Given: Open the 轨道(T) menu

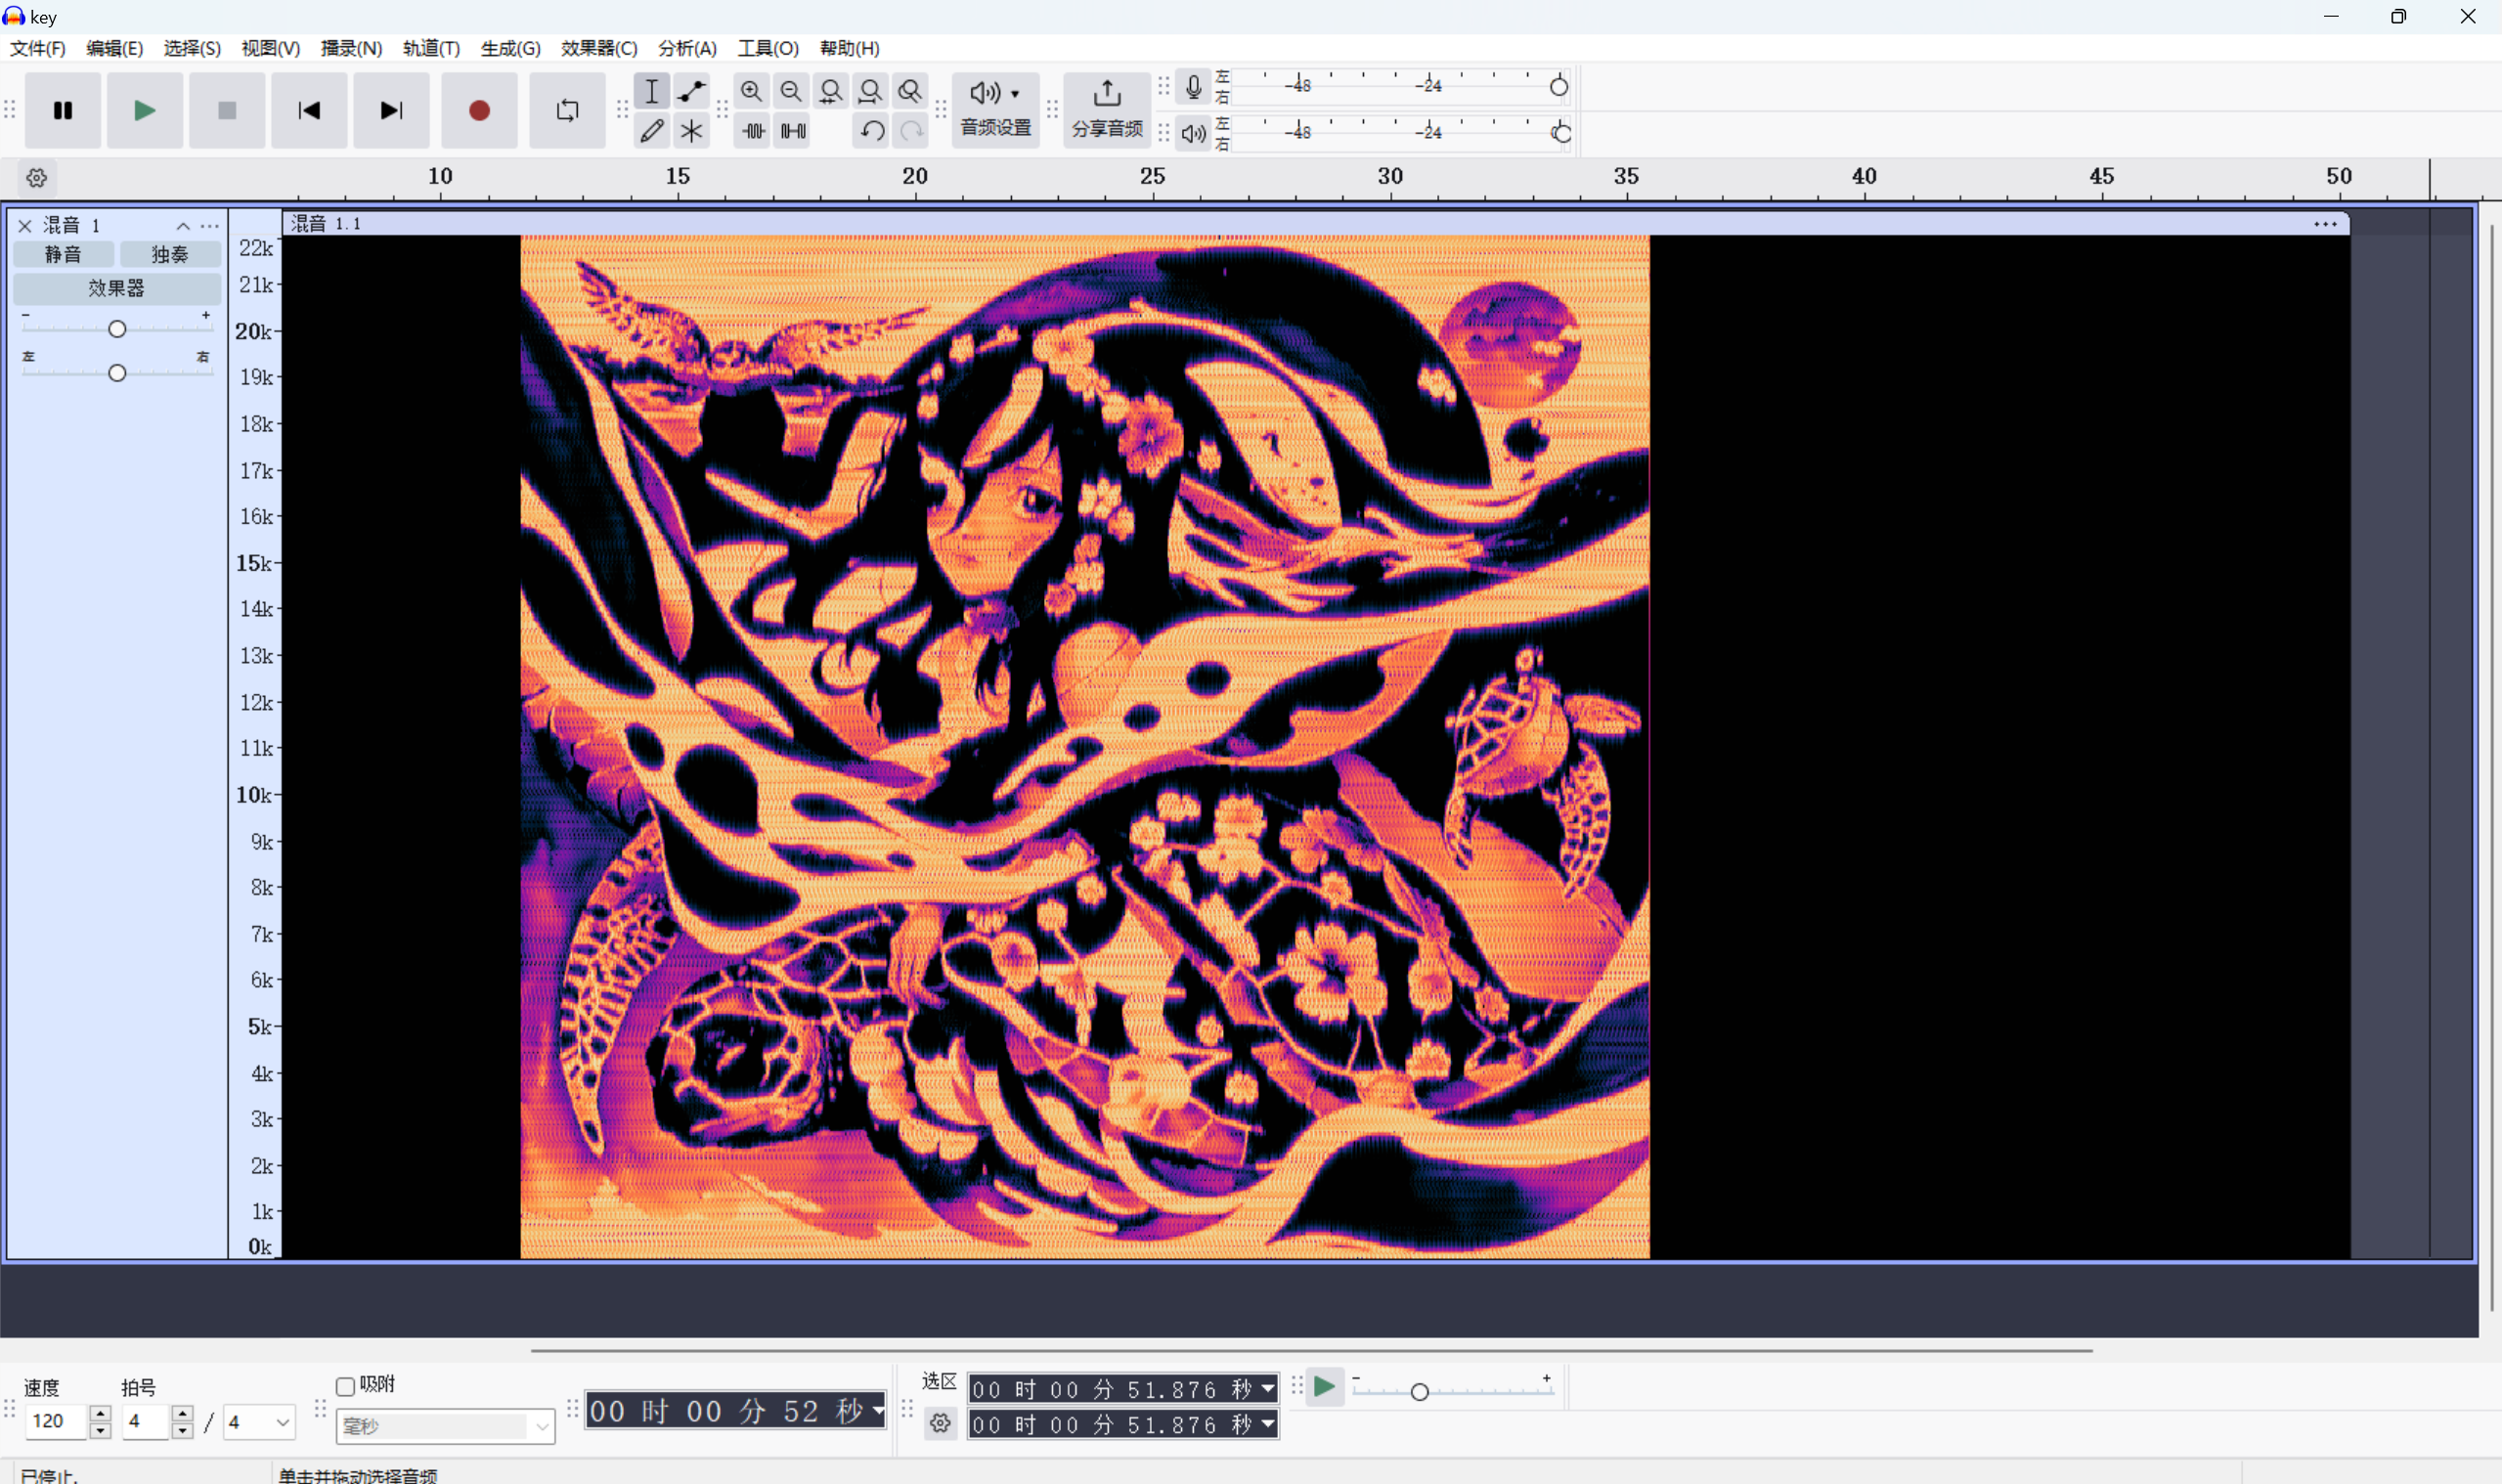Looking at the screenshot, I should coord(431,48).
